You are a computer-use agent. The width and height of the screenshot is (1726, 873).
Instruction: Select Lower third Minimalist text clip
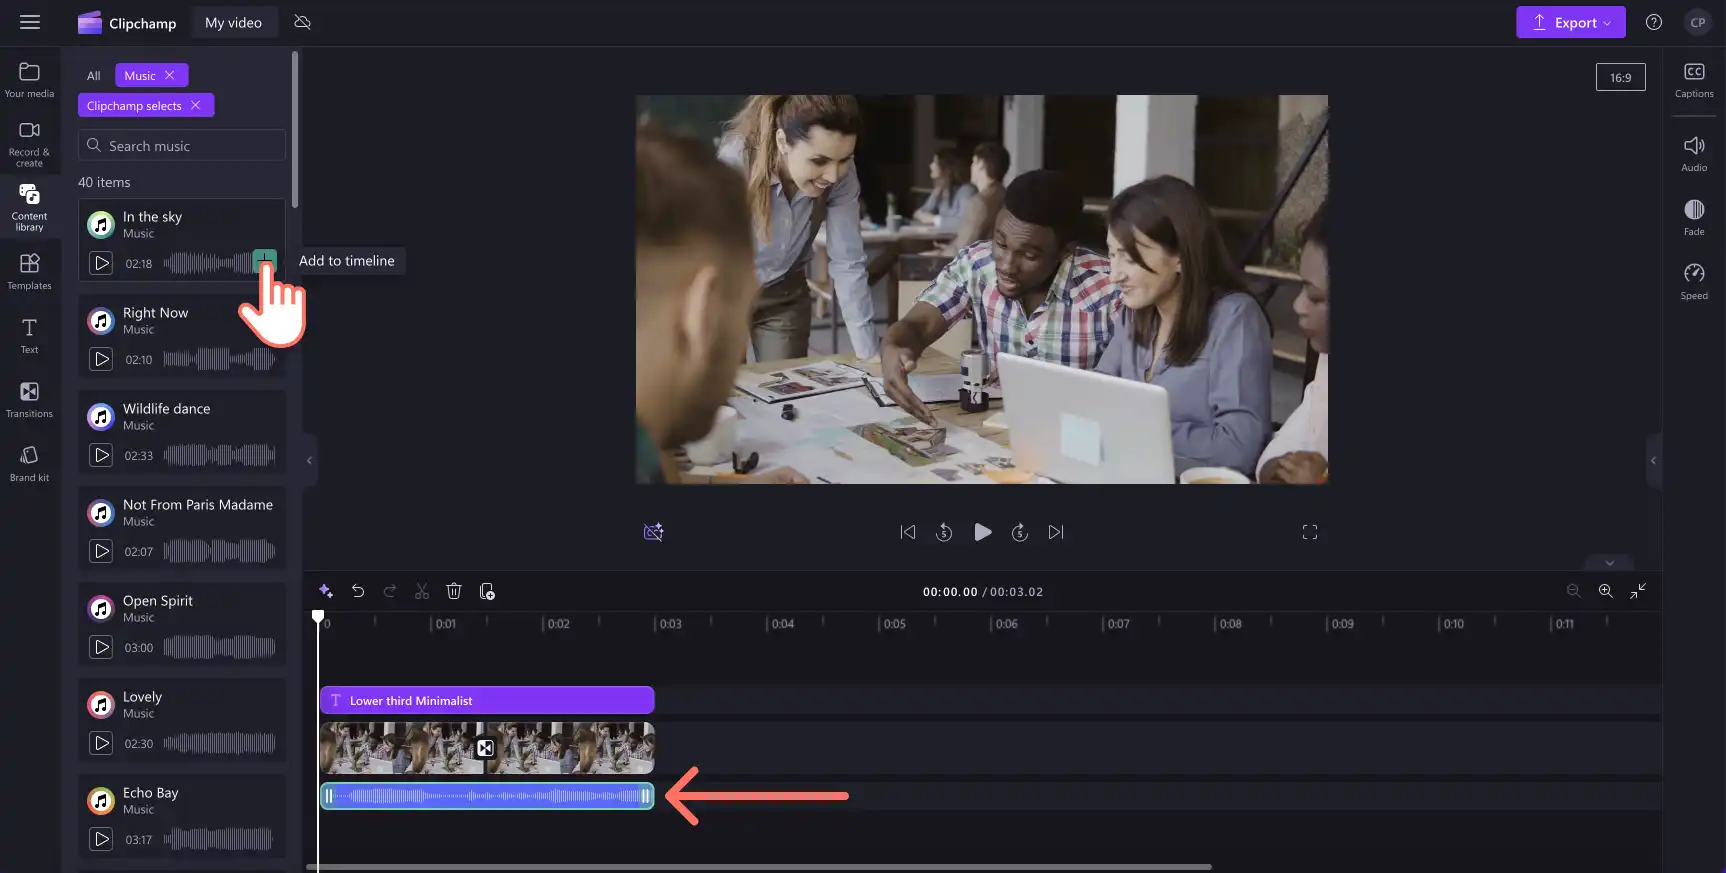click(487, 700)
